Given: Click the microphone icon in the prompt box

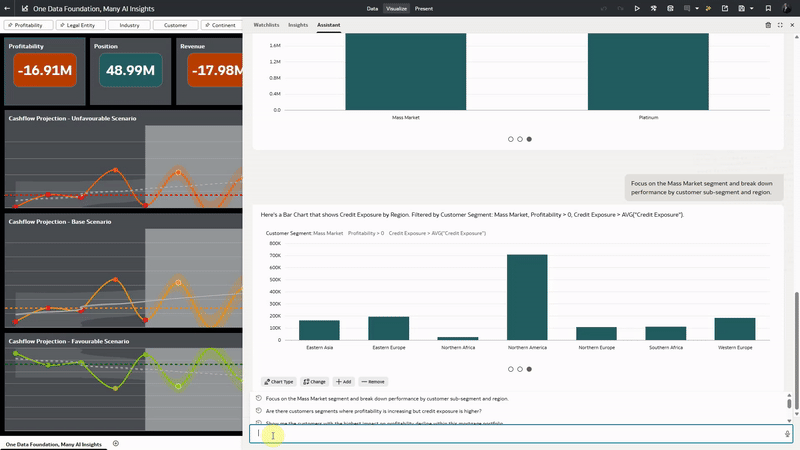Looking at the screenshot, I should click(x=787, y=434).
